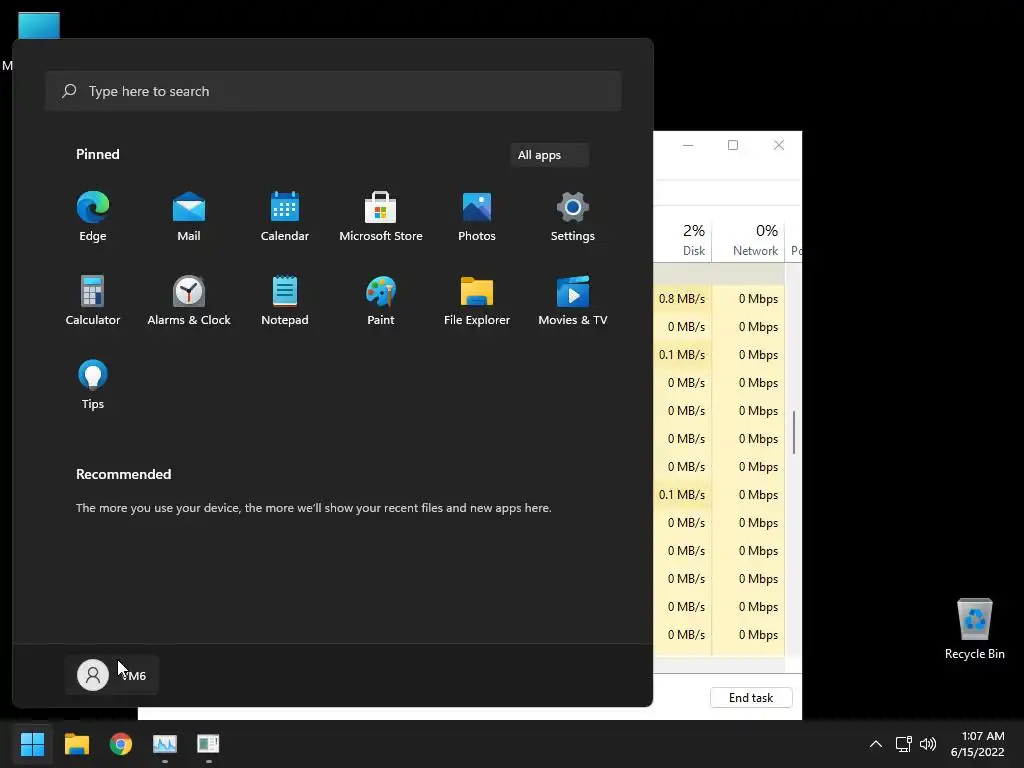Image resolution: width=1024 pixels, height=768 pixels.
Task: Click the search magnifier icon
Action: 69,91
